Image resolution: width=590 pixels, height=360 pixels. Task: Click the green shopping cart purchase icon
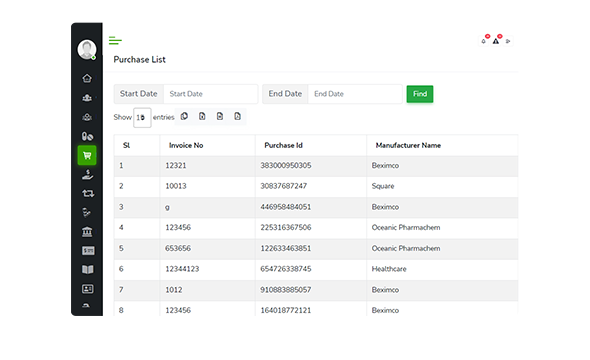click(x=87, y=155)
